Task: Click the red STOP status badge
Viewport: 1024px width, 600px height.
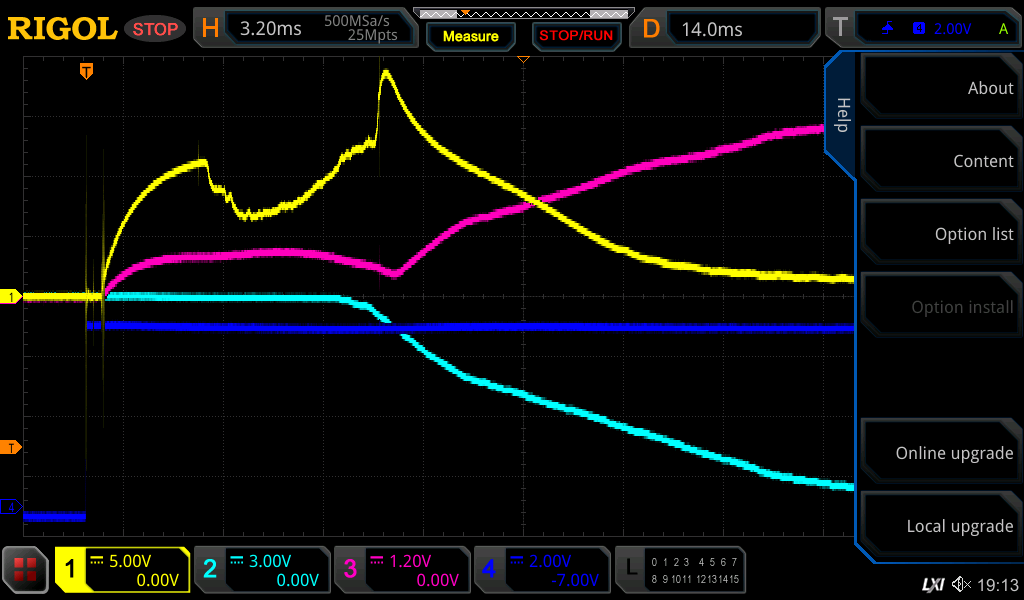Action: click(x=155, y=29)
